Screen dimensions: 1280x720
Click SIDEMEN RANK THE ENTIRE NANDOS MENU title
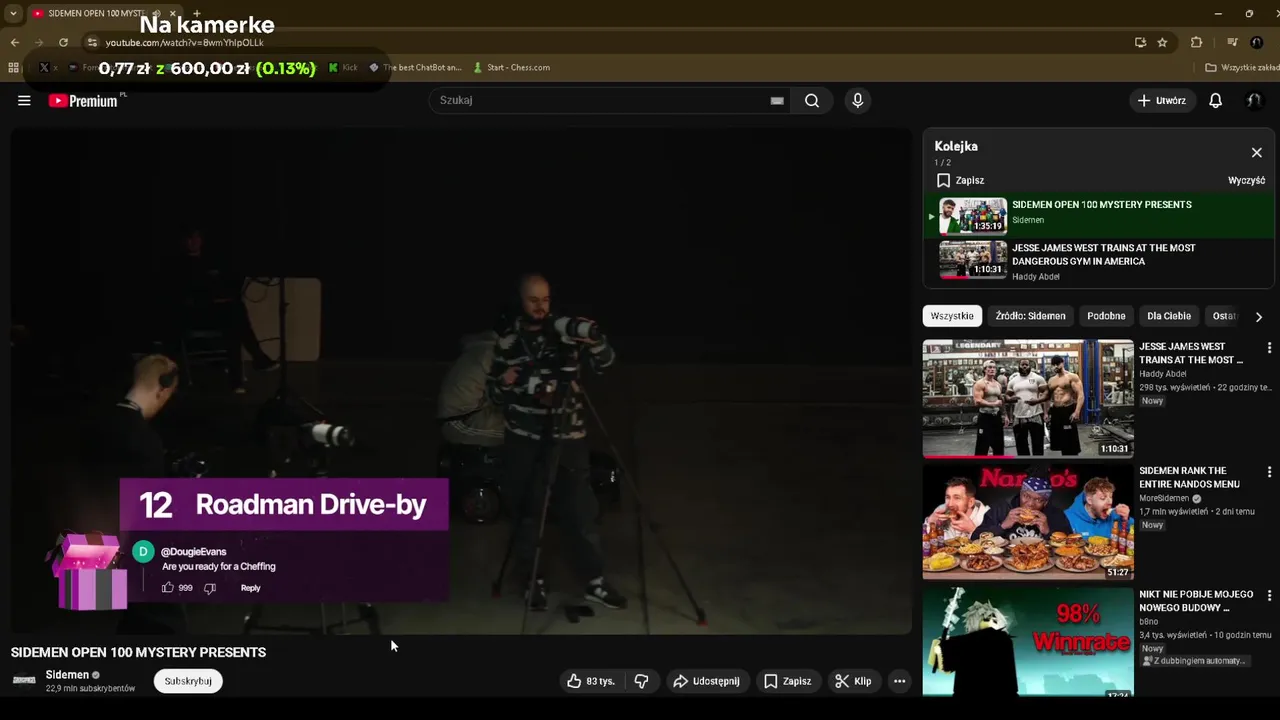tap(1189, 477)
